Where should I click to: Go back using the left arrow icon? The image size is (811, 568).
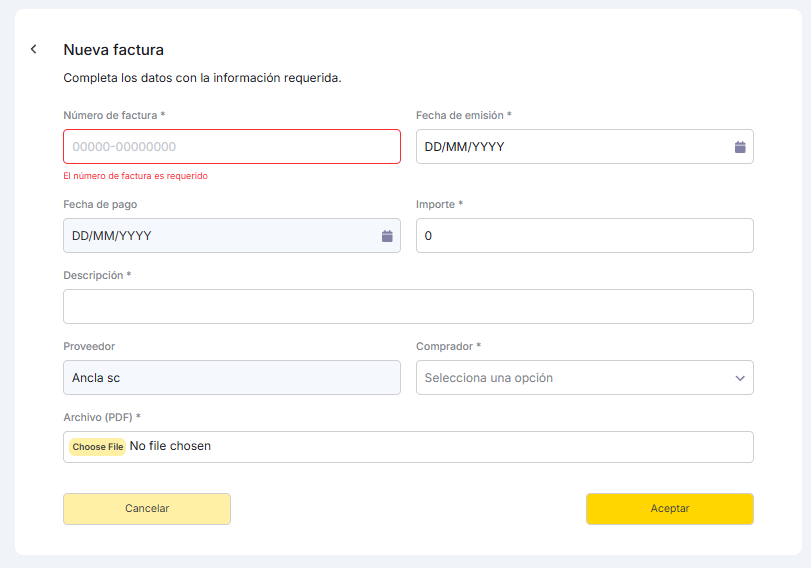(33, 49)
